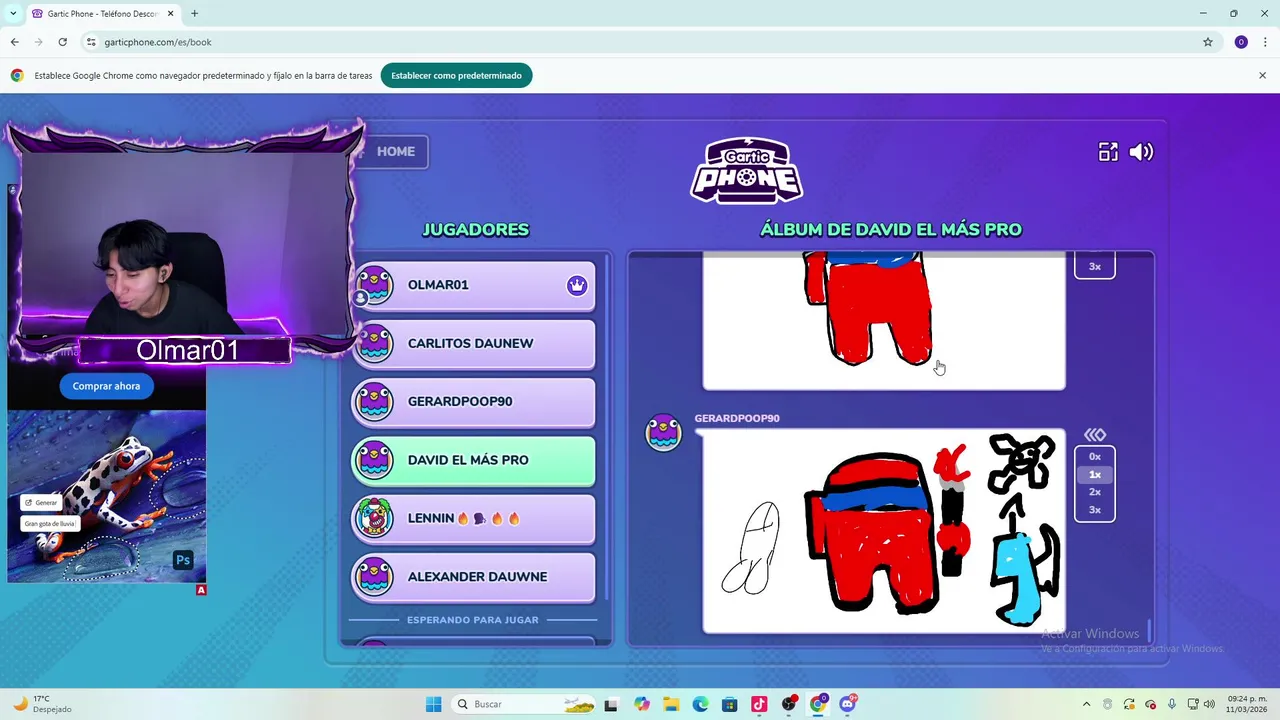Viewport: 1280px width, 720px height.
Task: Open the Chrome profile avatar
Action: [x=1241, y=42]
